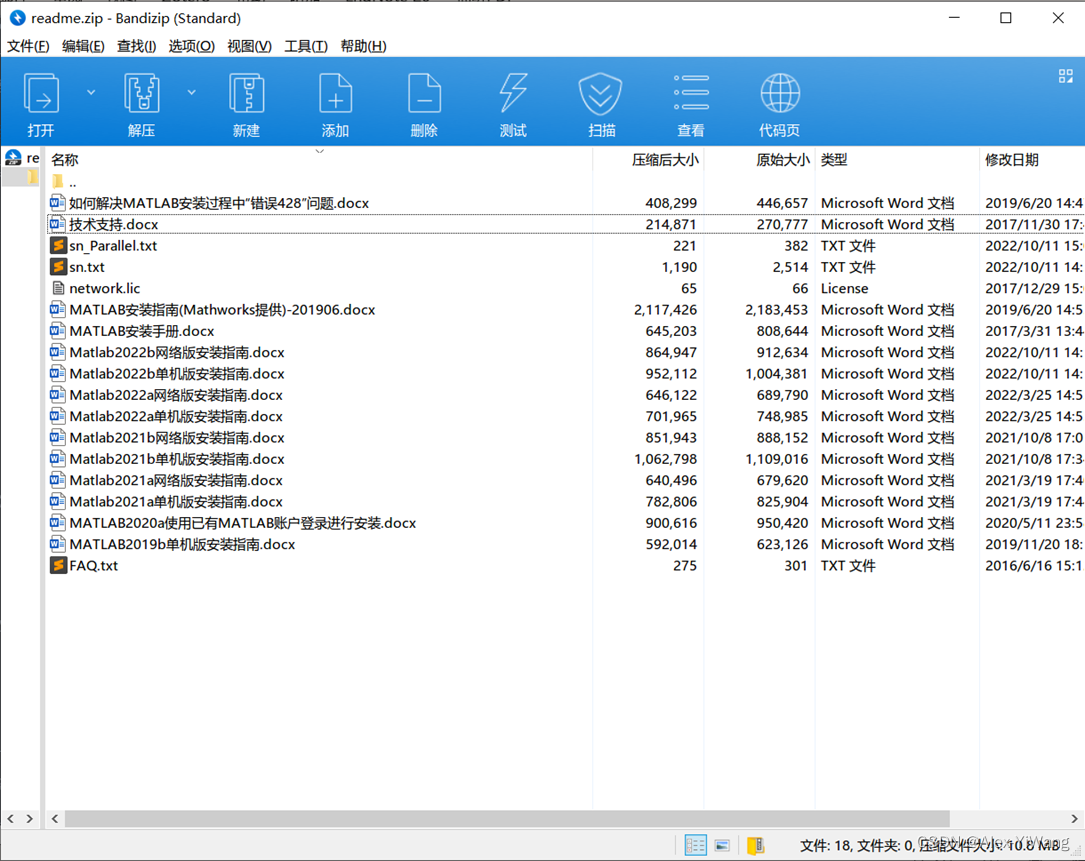The height and width of the screenshot is (861, 1085).
Task: Switch to details list view in status bar
Action: pos(695,845)
